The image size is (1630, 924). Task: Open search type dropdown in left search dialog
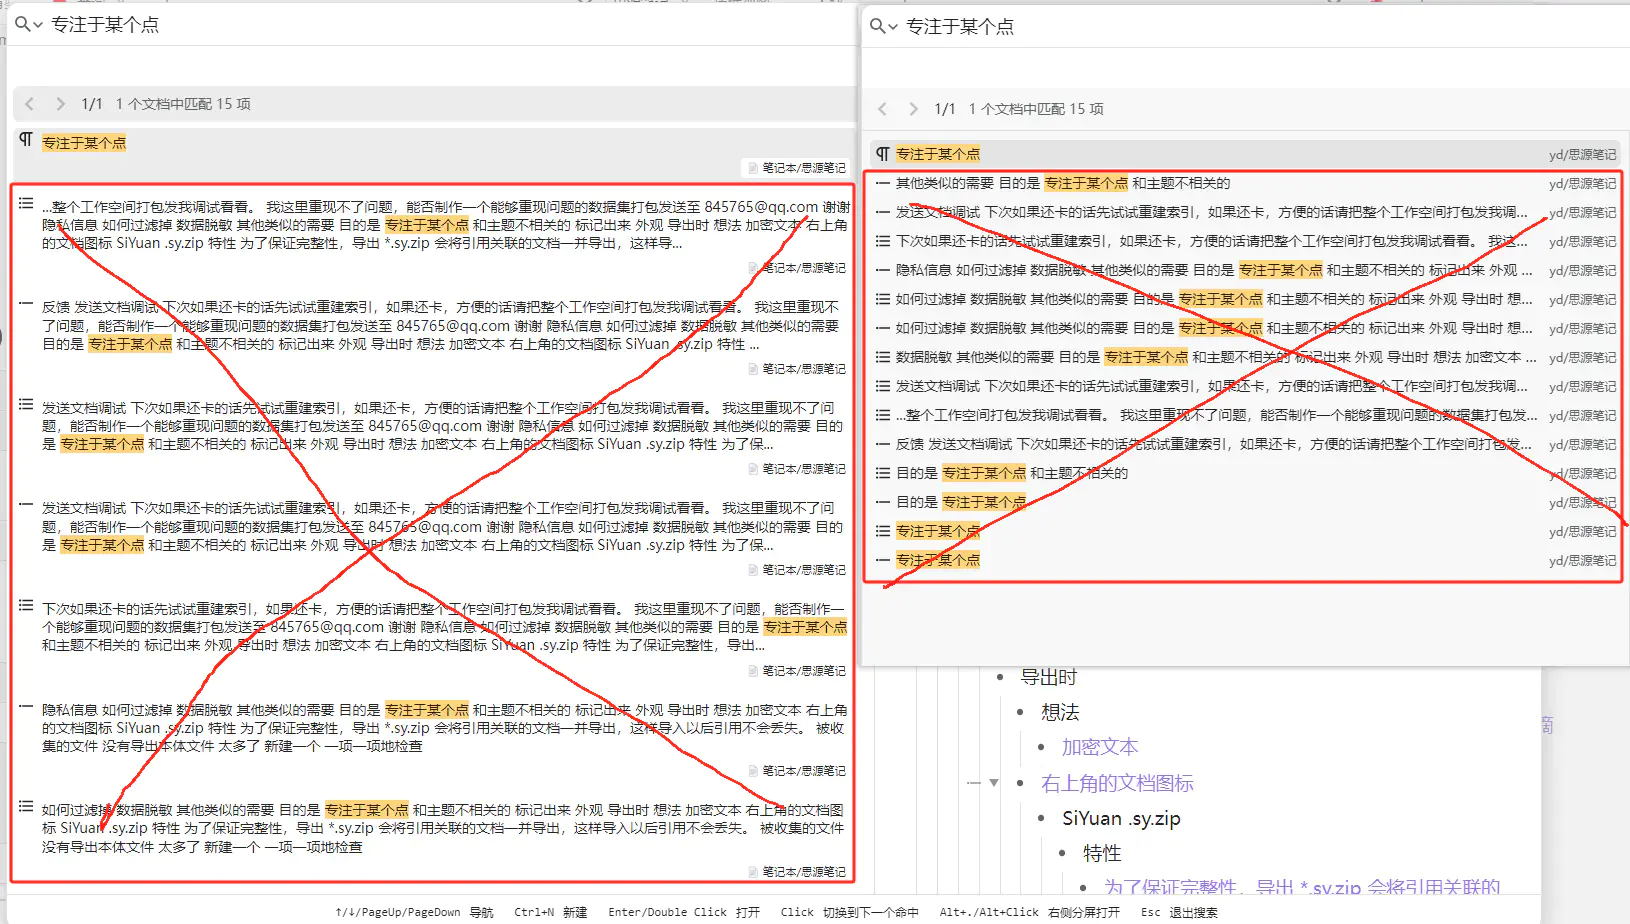coord(28,24)
